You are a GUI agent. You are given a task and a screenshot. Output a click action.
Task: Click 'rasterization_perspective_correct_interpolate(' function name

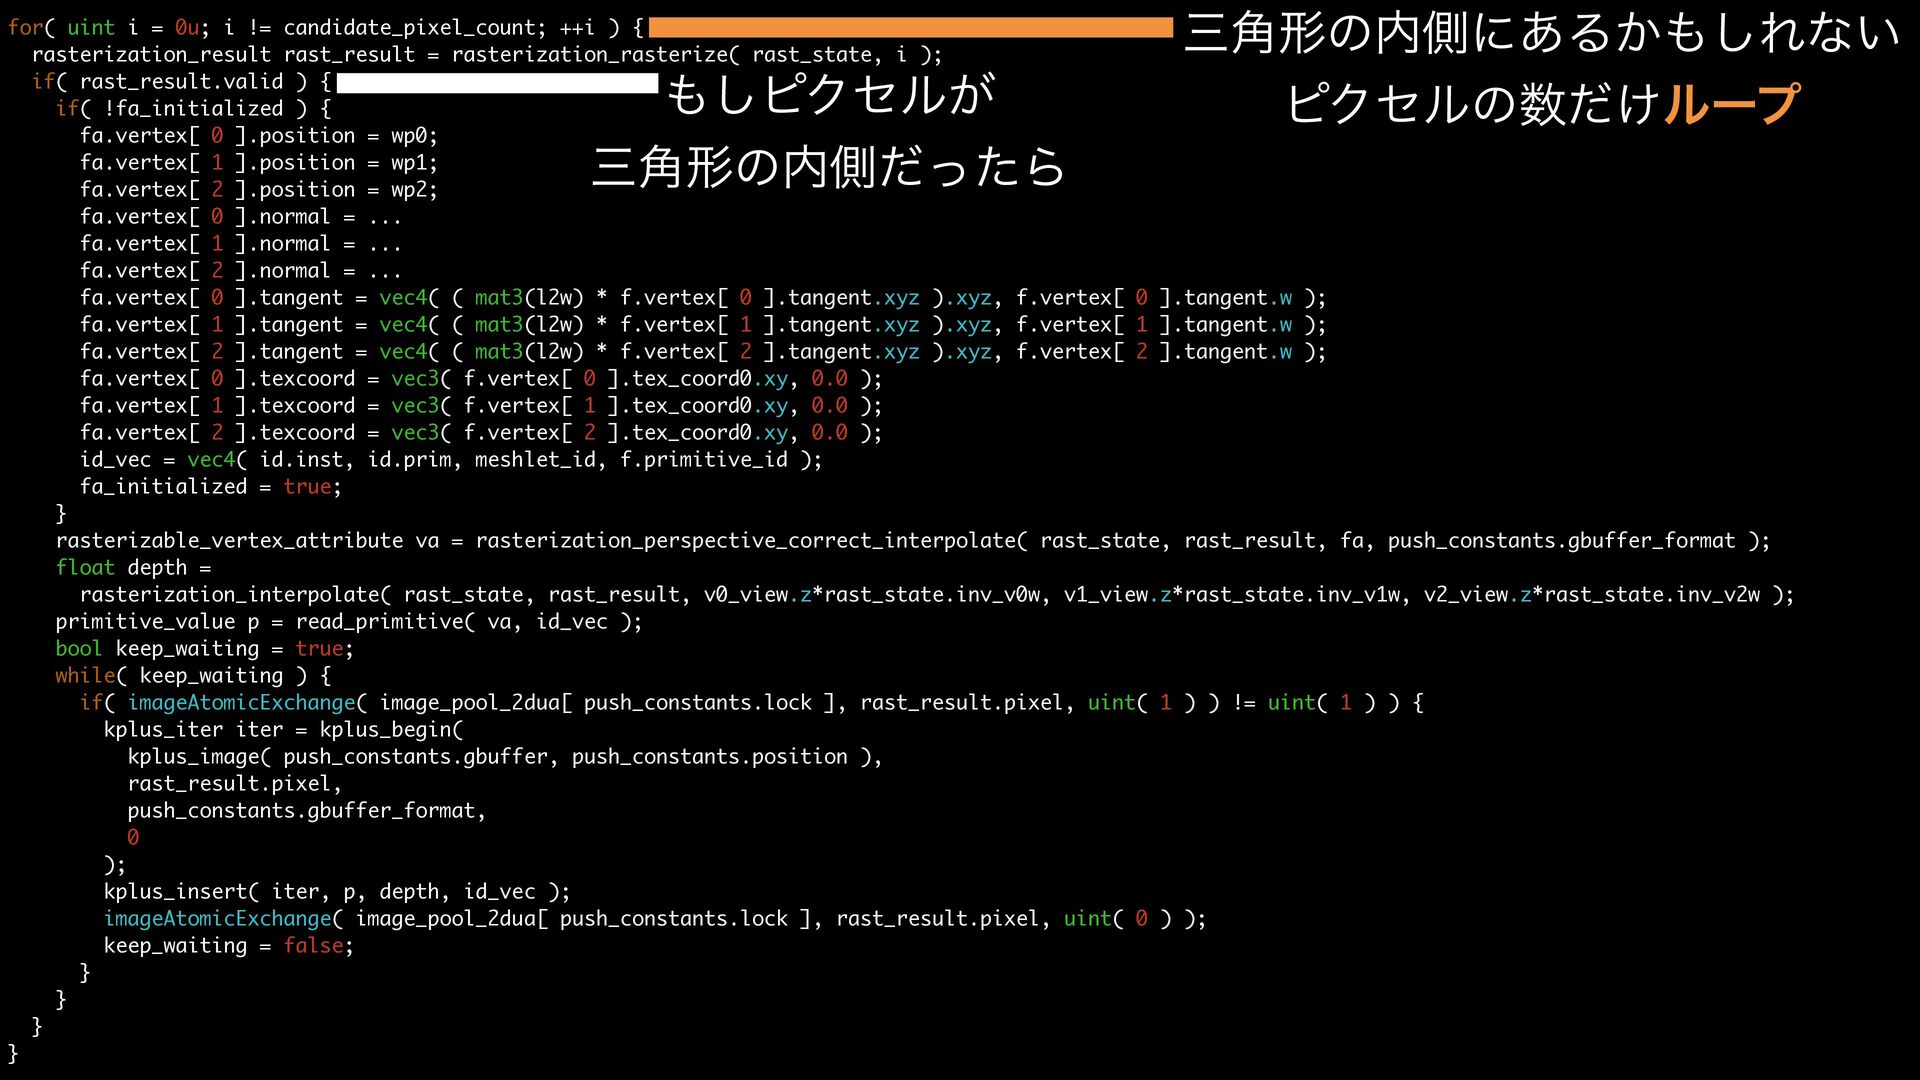tap(751, 541)
